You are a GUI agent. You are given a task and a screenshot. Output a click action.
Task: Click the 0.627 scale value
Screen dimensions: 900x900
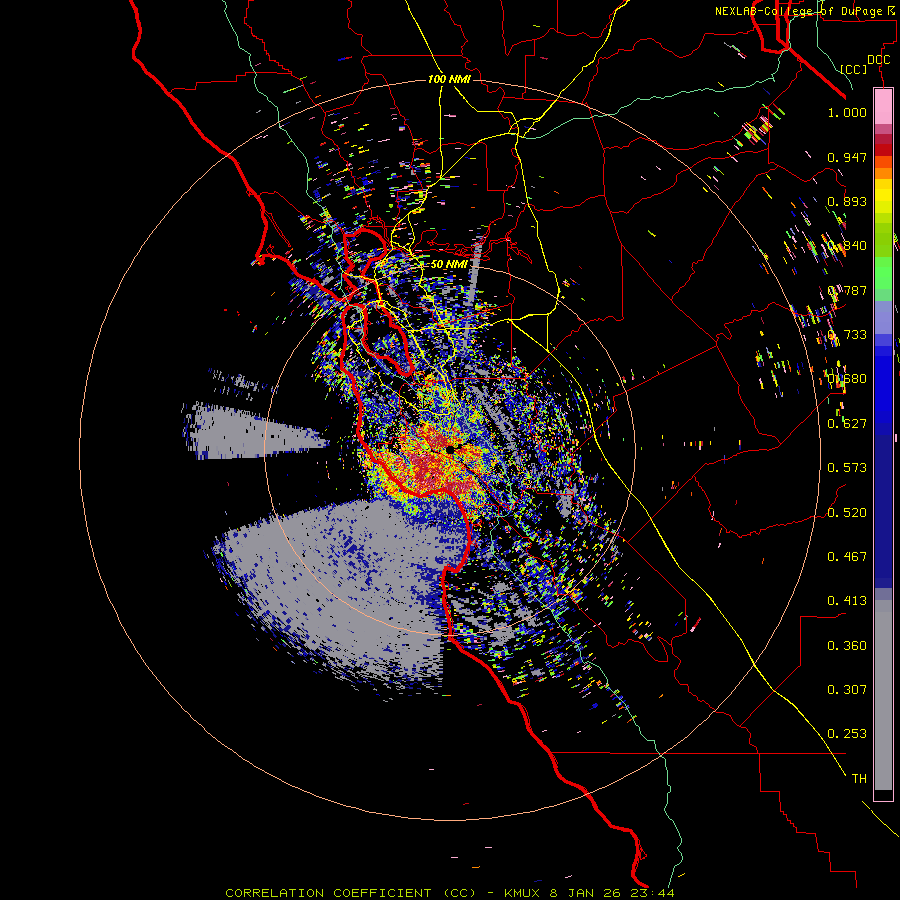(x=847, y=424)
